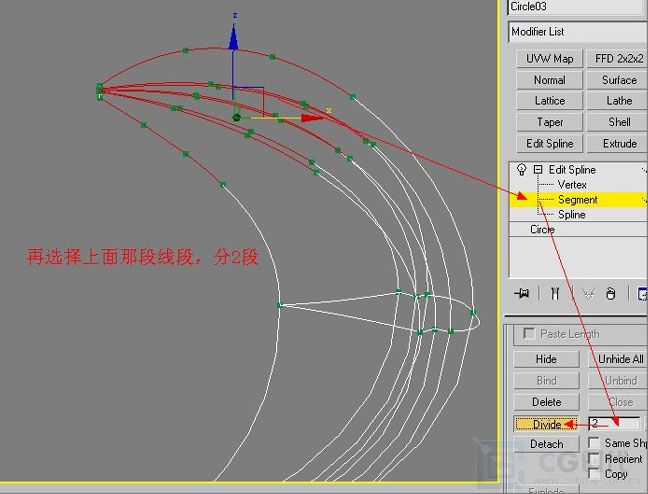Select Edit Spline in the modifier stack
The height and width of the screenshot is (494, 648).
coord(572,170)
